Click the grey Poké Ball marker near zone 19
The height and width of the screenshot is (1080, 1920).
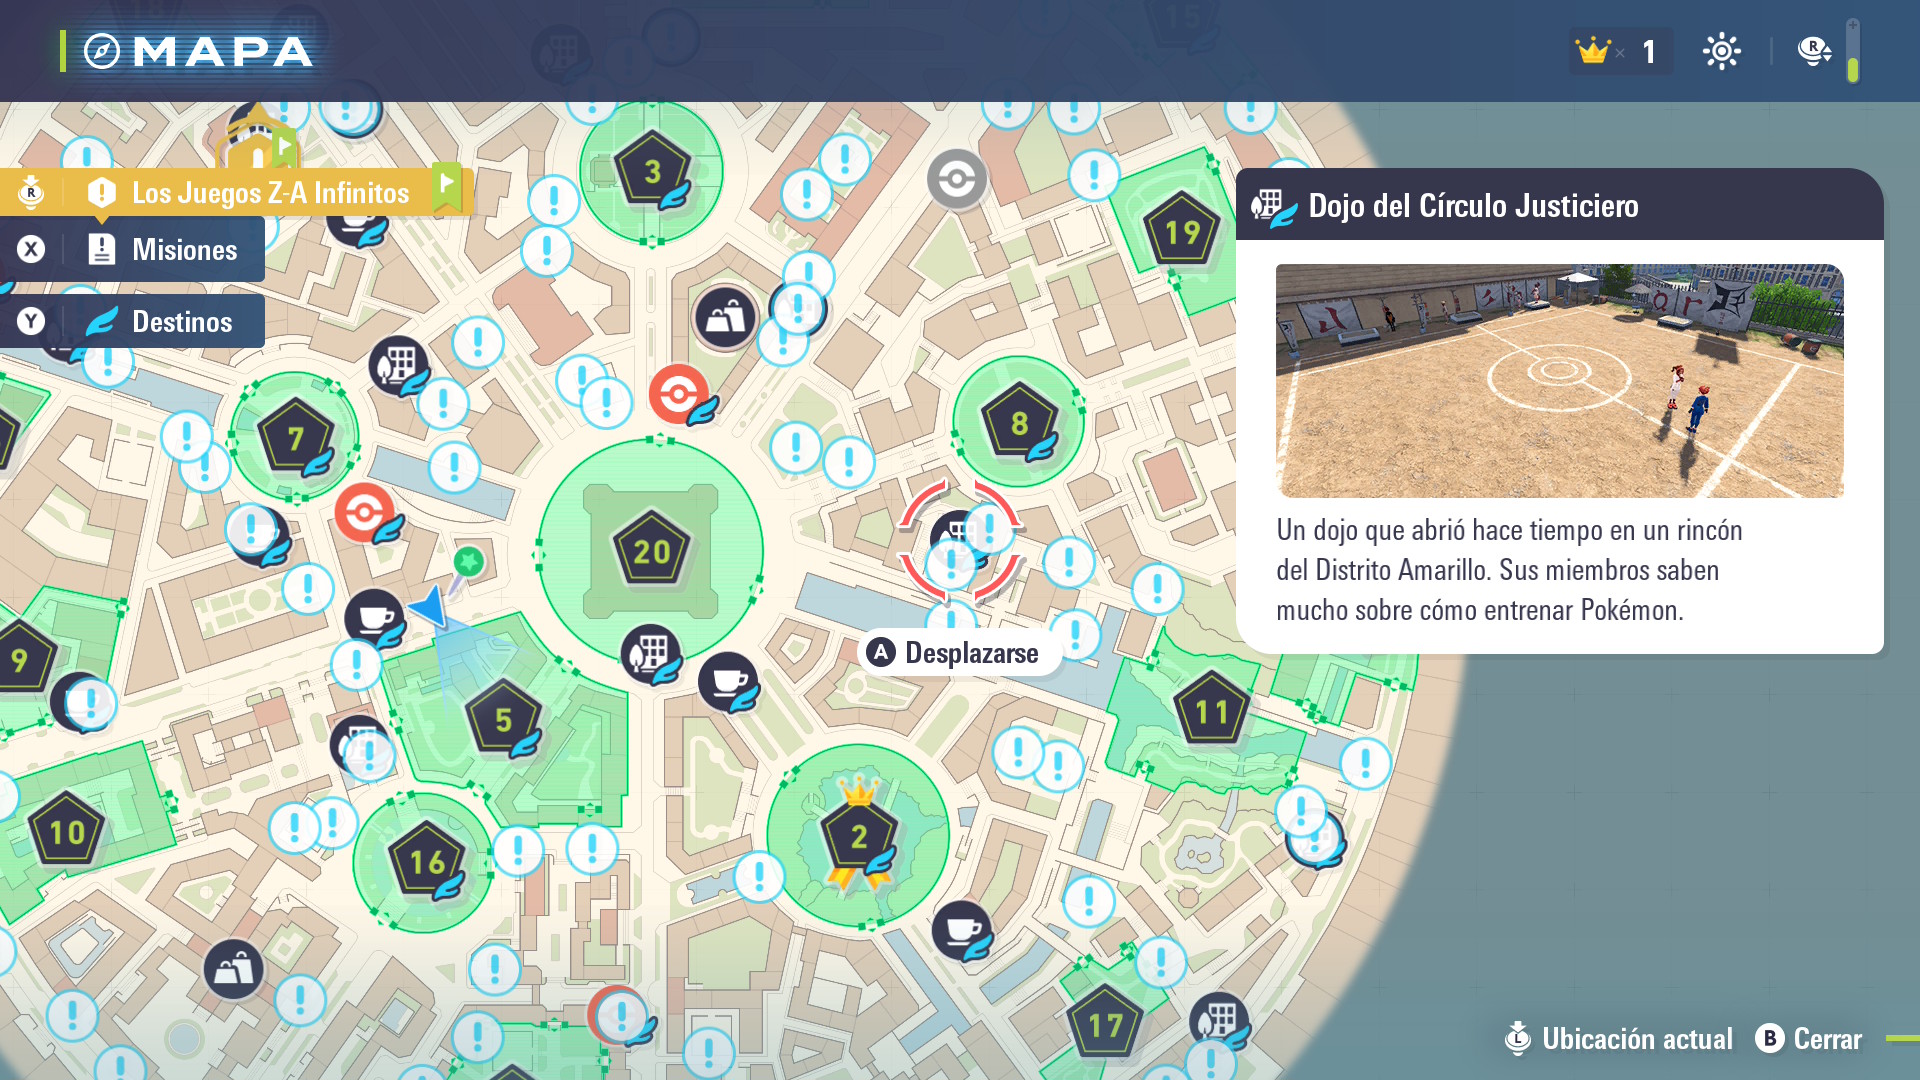tap(956, 179)
